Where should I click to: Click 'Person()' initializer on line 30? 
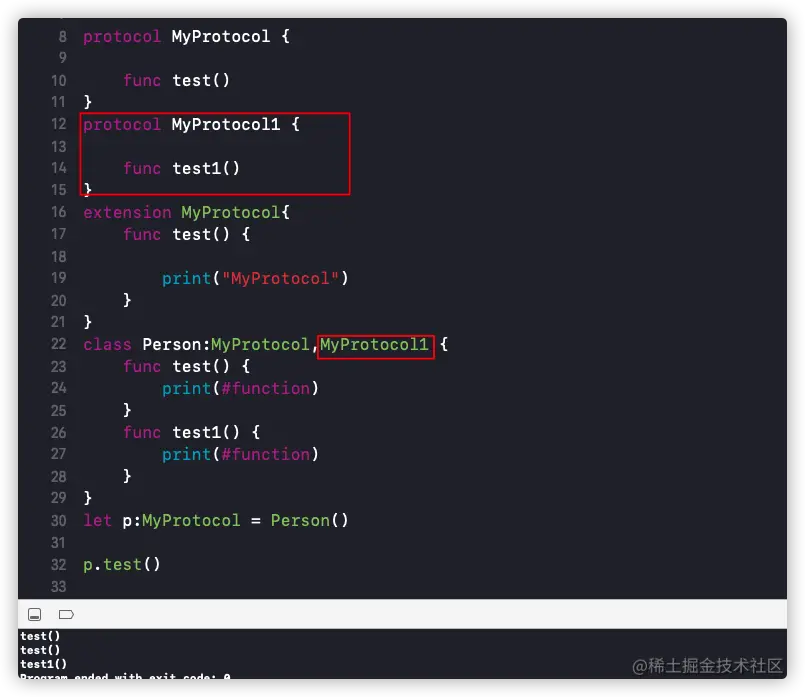310,520
